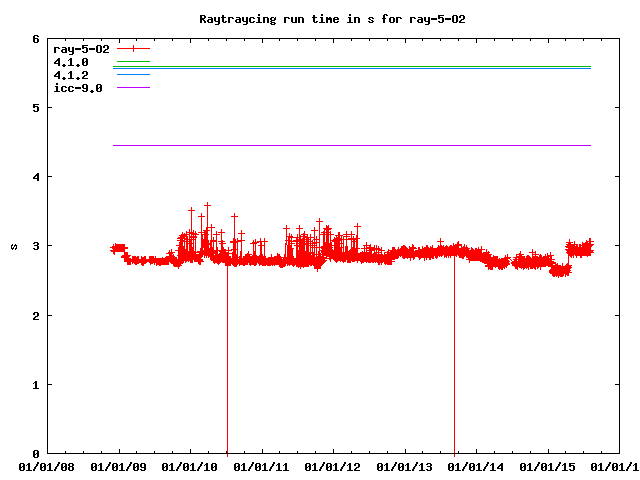Click the green horizontal line near 5.6

click(350, 67)
